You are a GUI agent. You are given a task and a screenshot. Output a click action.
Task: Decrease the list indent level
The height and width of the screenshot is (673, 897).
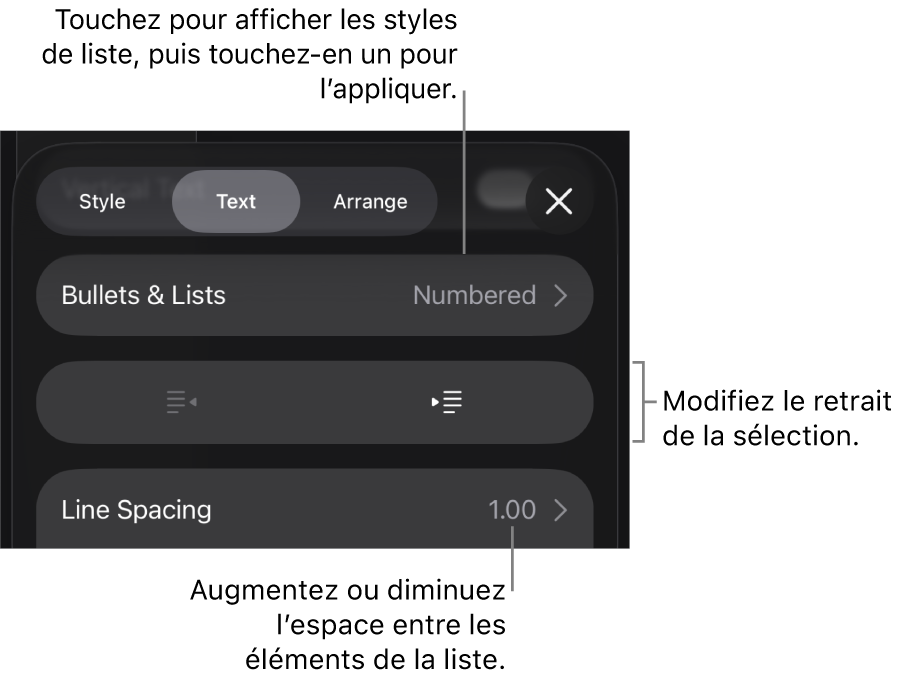pyautogui.click(x=181, y=402)
